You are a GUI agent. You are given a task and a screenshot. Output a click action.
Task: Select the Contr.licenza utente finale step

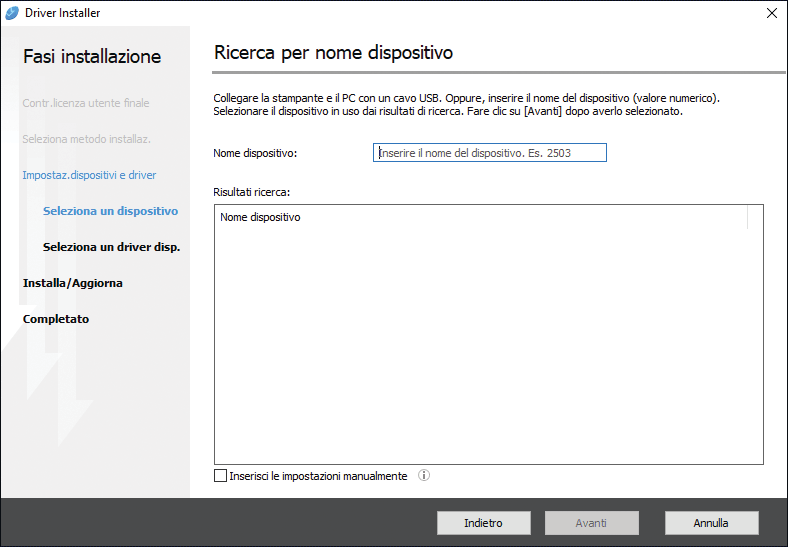pyautogui.click(x=86, y=103)
